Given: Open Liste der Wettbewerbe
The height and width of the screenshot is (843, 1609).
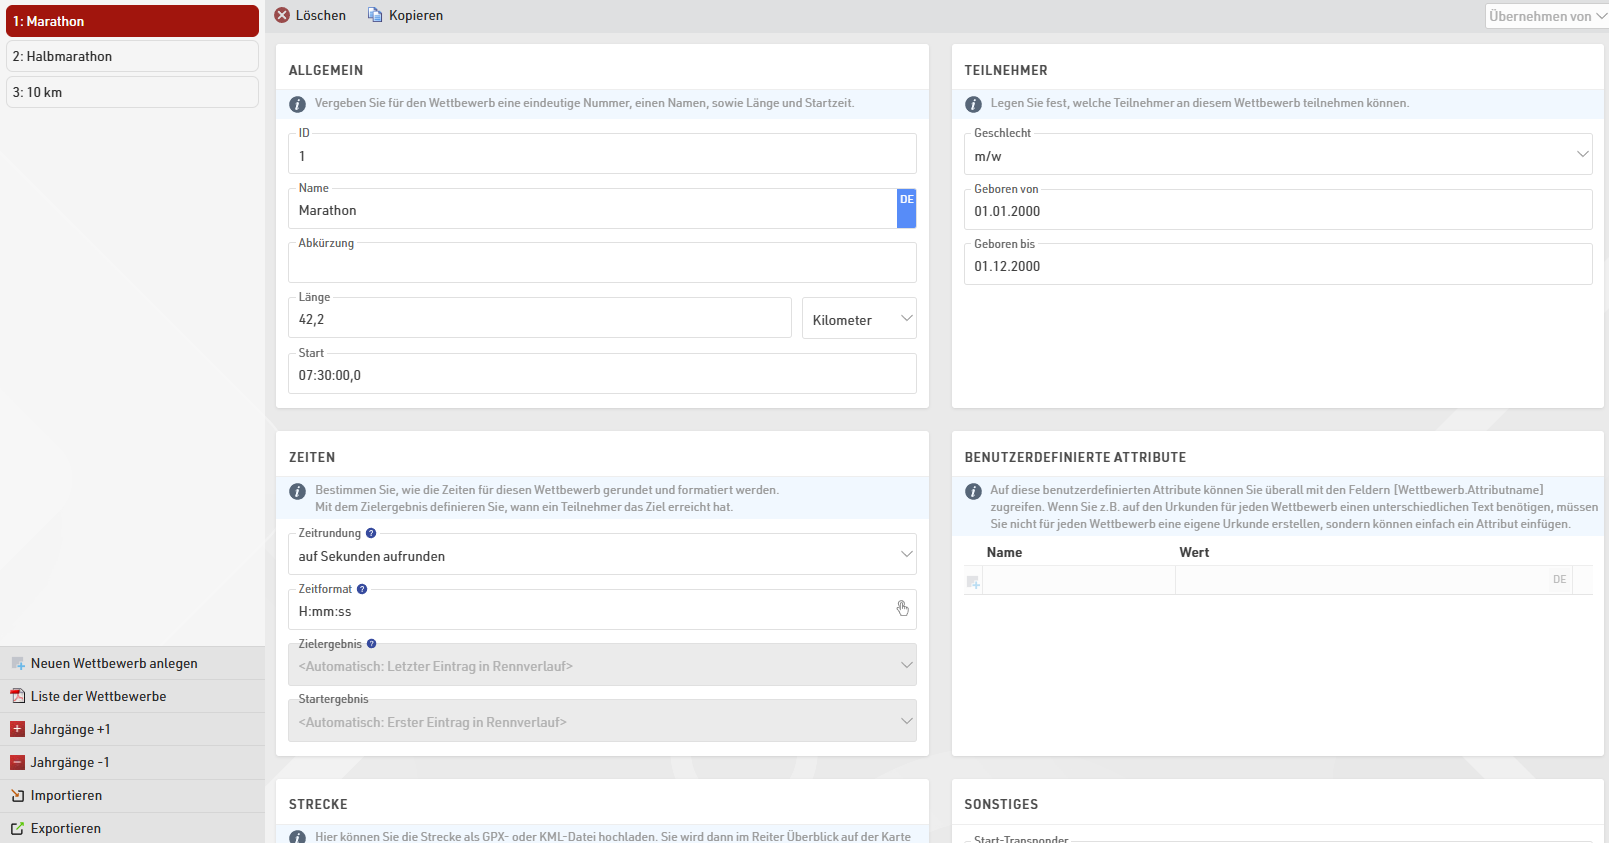Looking at the screenshot, I should [x=98, y=696].
